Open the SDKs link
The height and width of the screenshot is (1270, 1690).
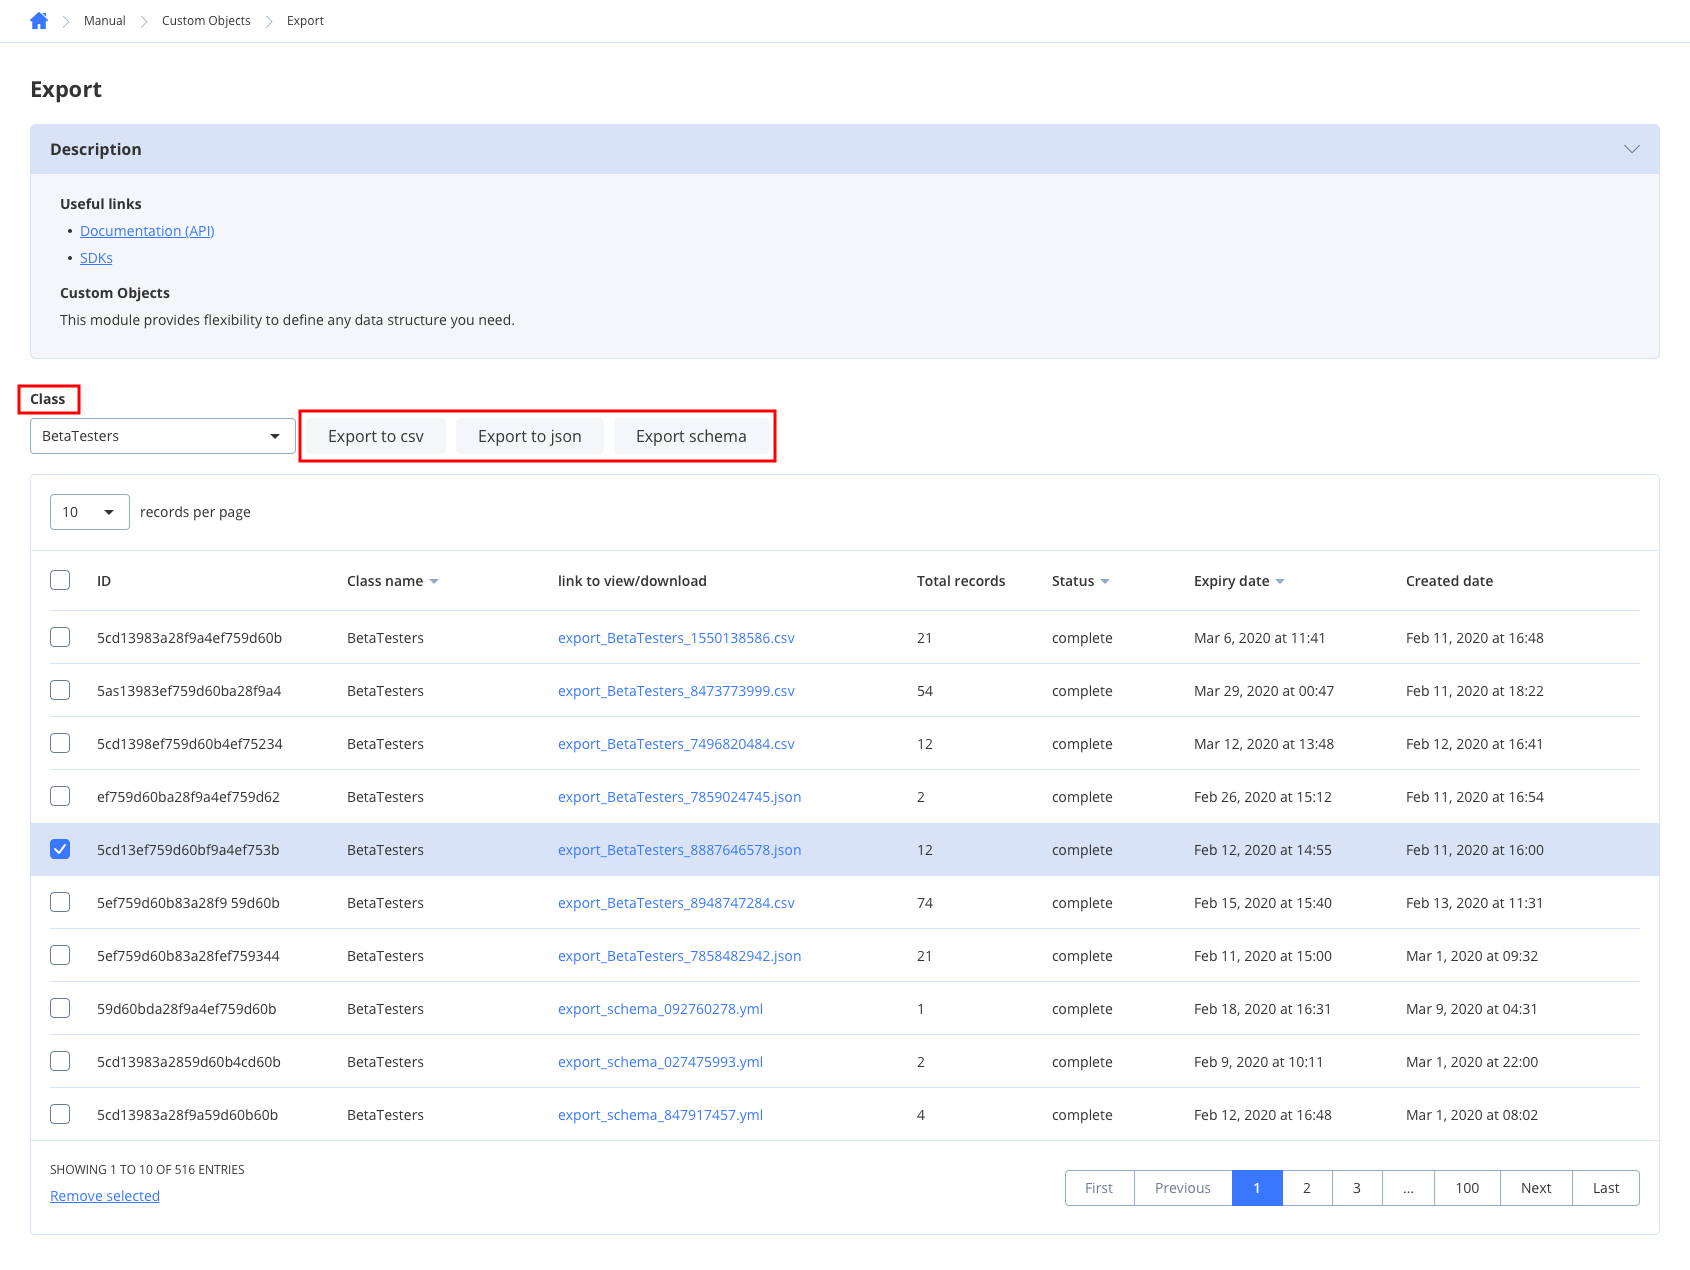[96, 258]
